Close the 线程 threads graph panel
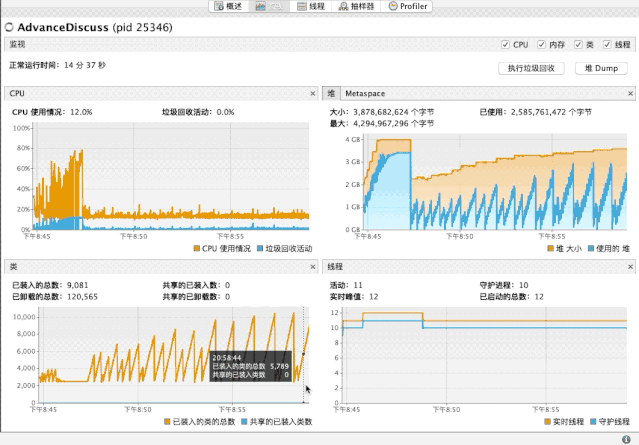This screenshot has height=445, width=639. [630, 267]
